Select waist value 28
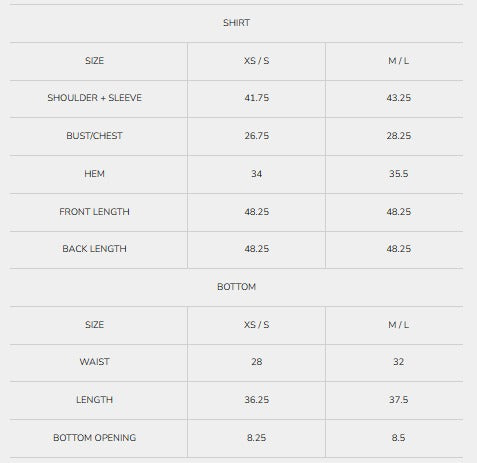This screenshot has height=463, width=477. [x=256, y=362]
